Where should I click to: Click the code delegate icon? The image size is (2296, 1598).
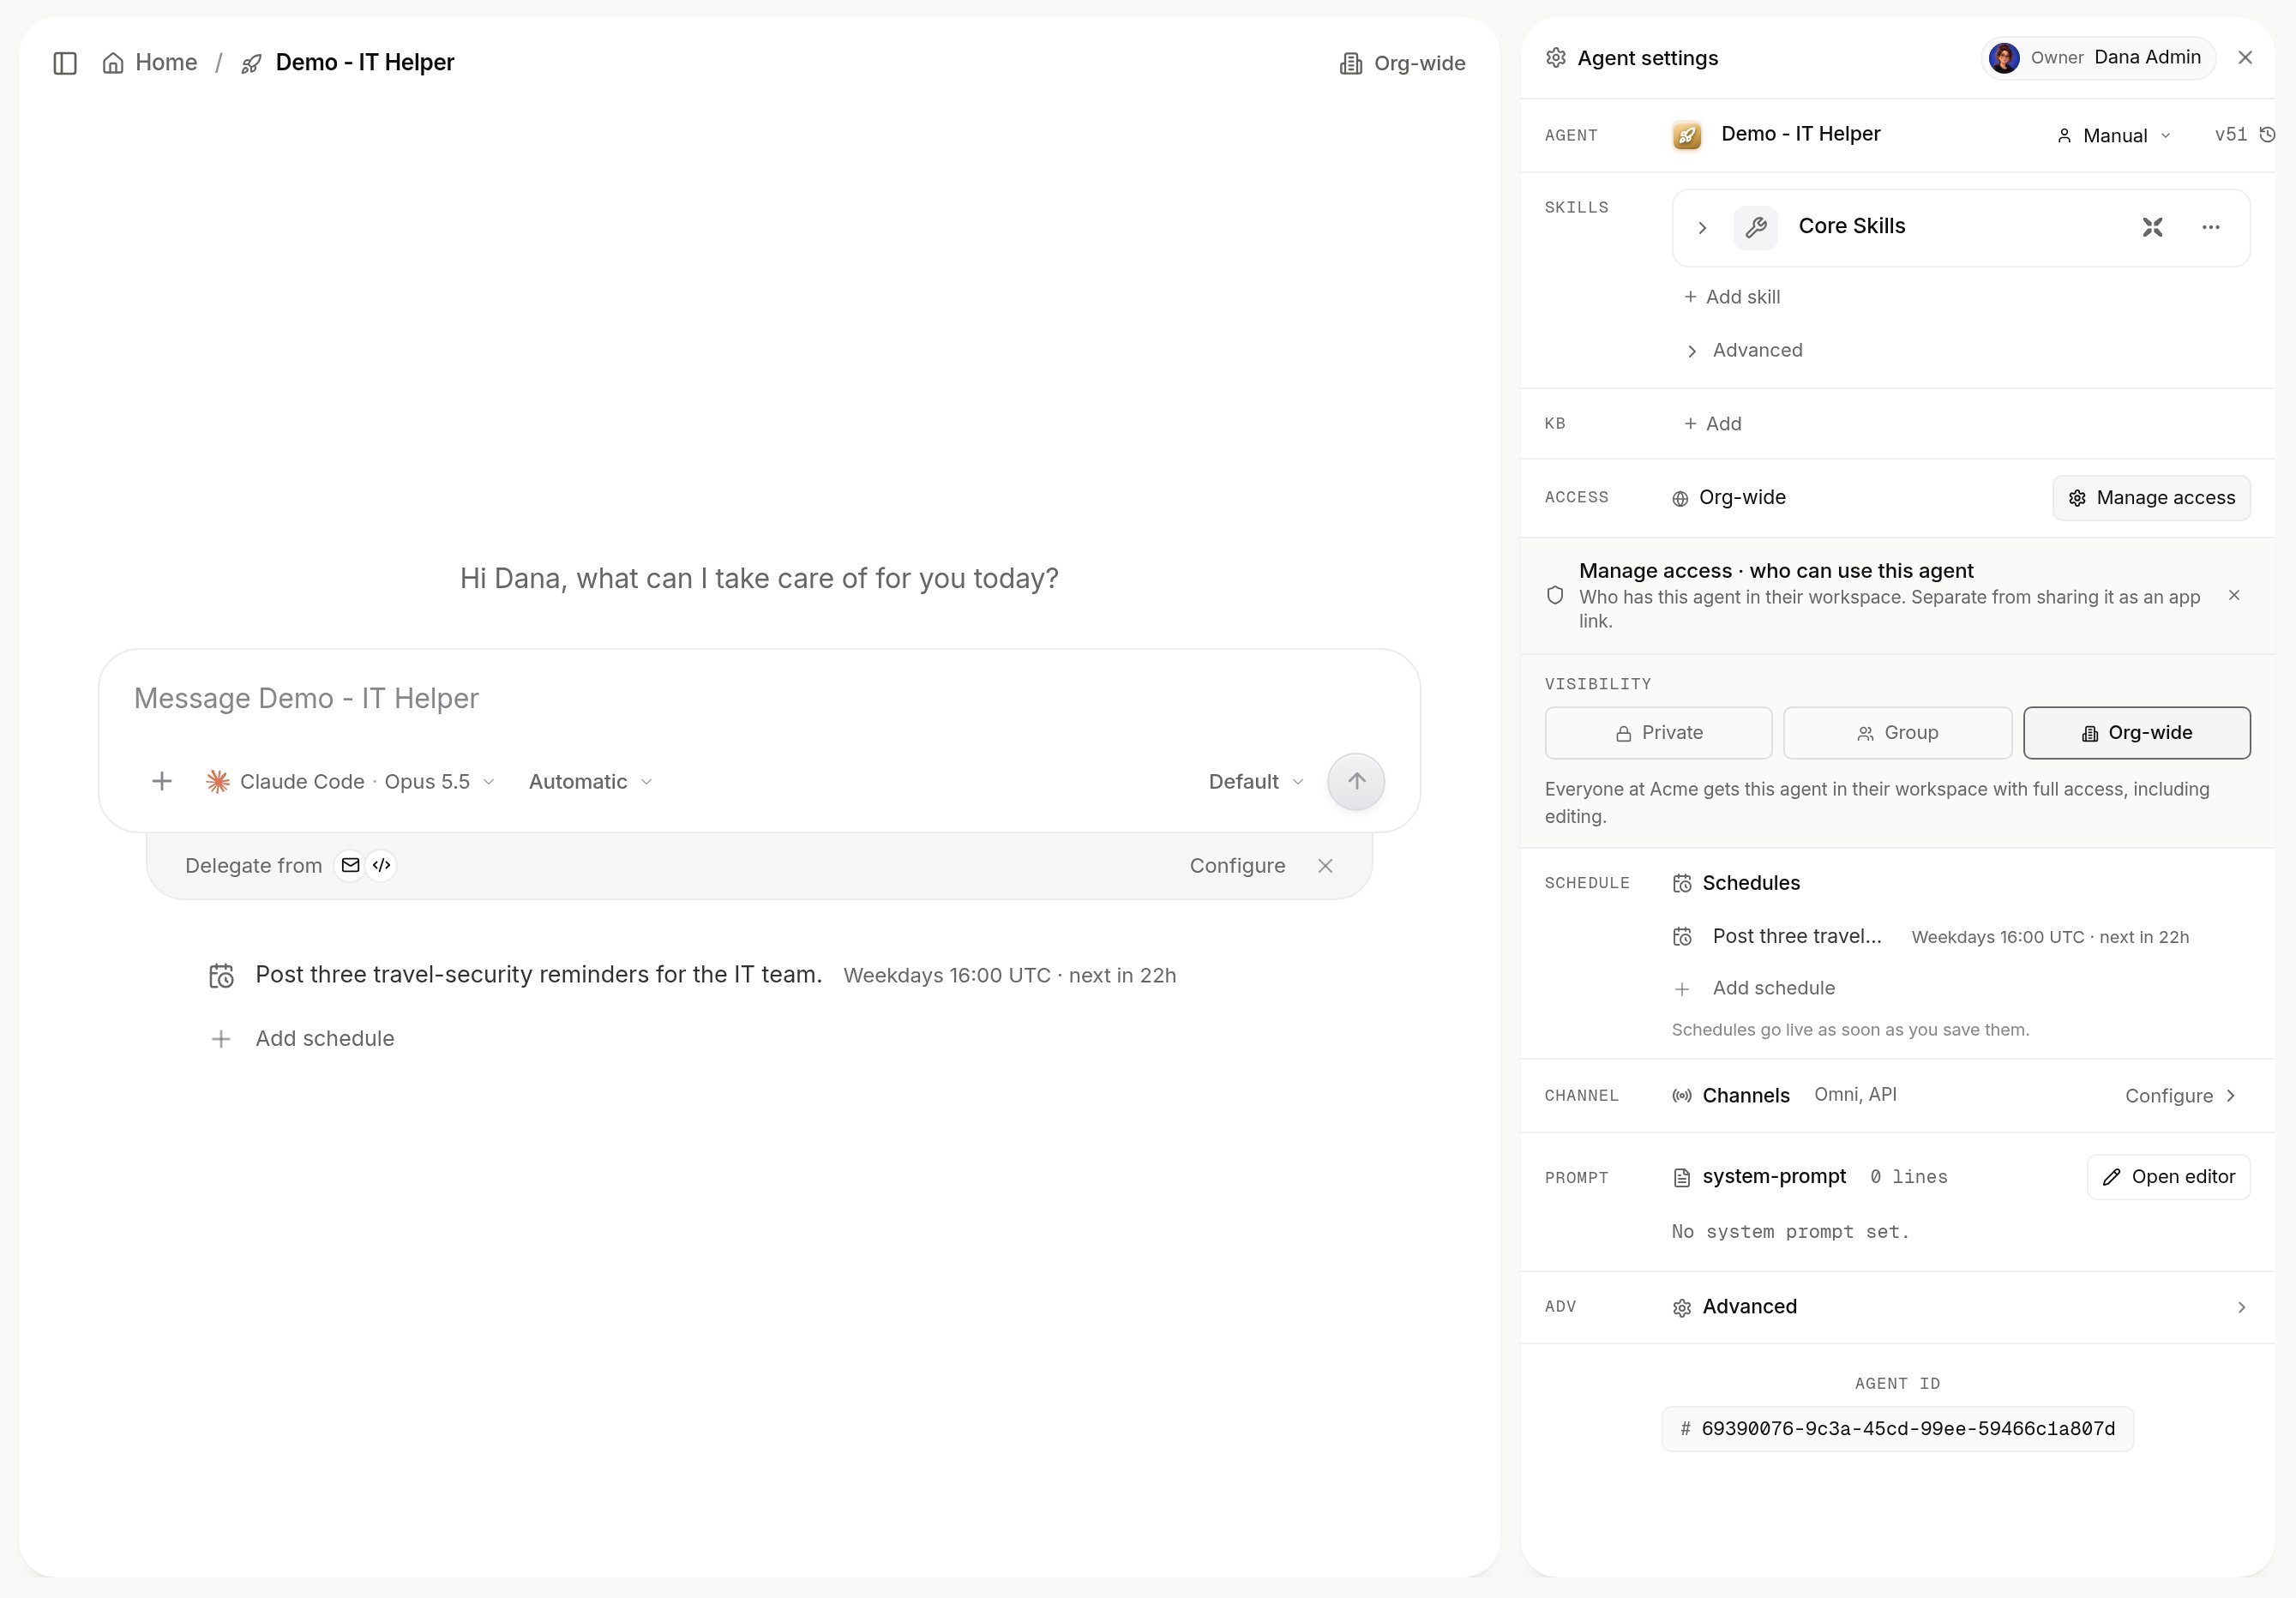[381, 866]
